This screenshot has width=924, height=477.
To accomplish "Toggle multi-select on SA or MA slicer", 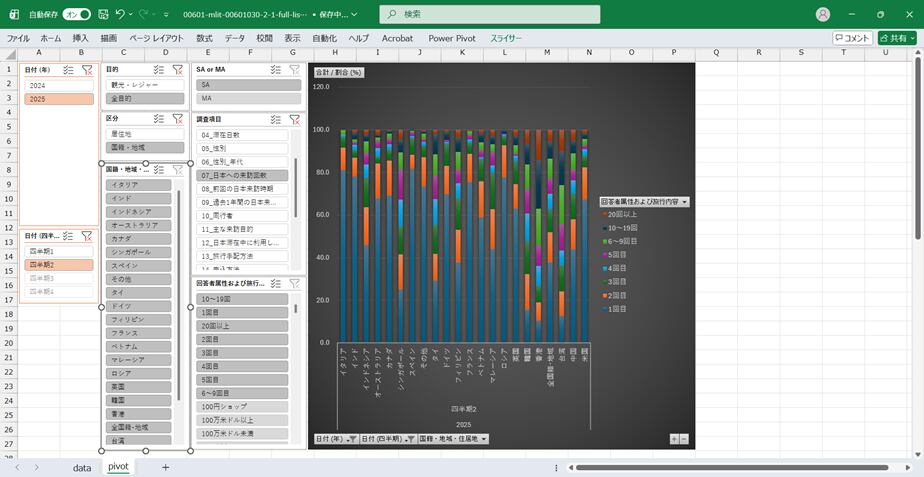I will point(275,70).
